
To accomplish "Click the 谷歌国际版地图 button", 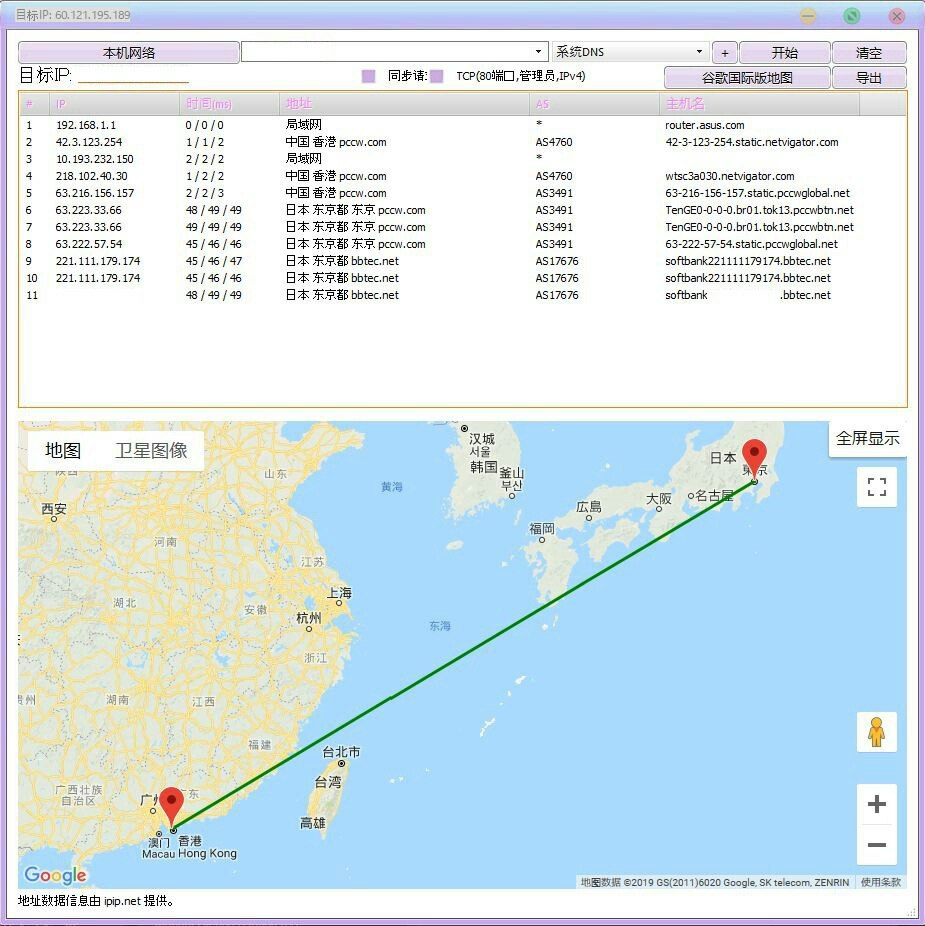I will (x=746, y=78).
